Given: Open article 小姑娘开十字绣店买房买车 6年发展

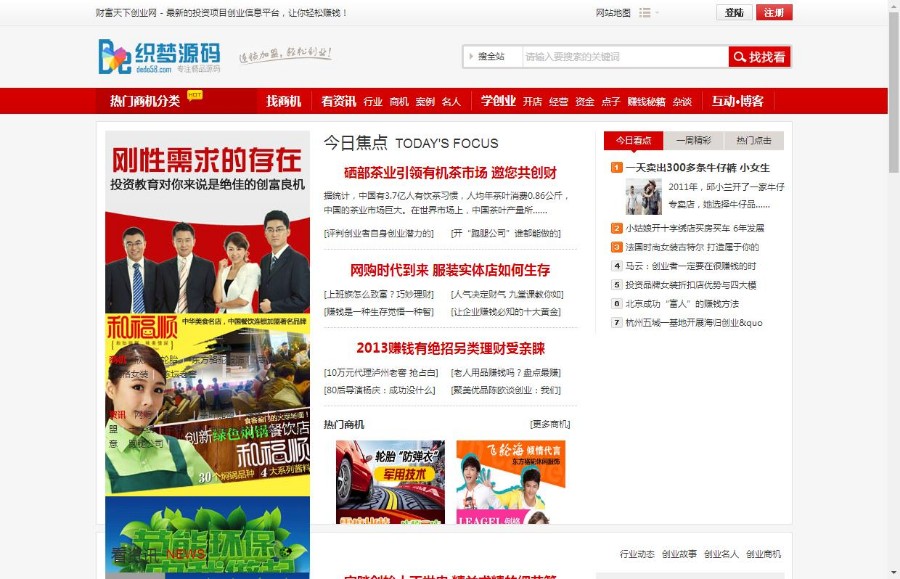Looking at the screenshot, I should [x=695, y=228].
